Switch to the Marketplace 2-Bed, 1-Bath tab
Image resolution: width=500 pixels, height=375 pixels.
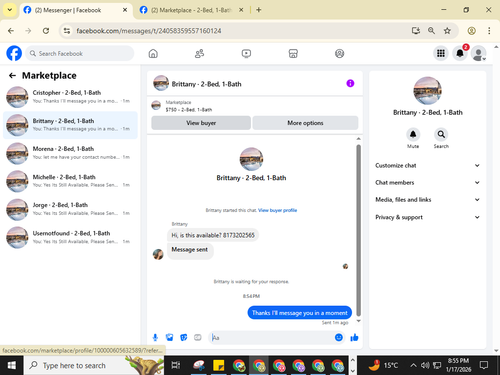pos(191,10)
